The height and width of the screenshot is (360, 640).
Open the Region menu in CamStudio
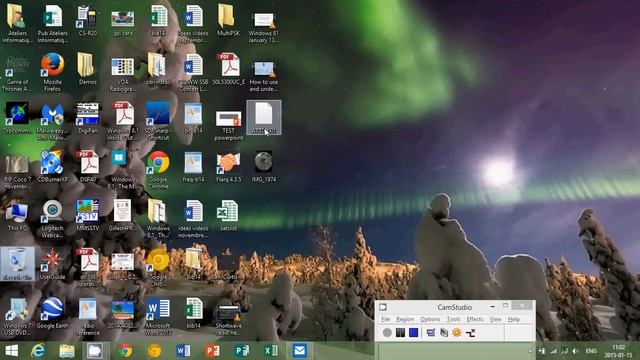tap(405, 319)
